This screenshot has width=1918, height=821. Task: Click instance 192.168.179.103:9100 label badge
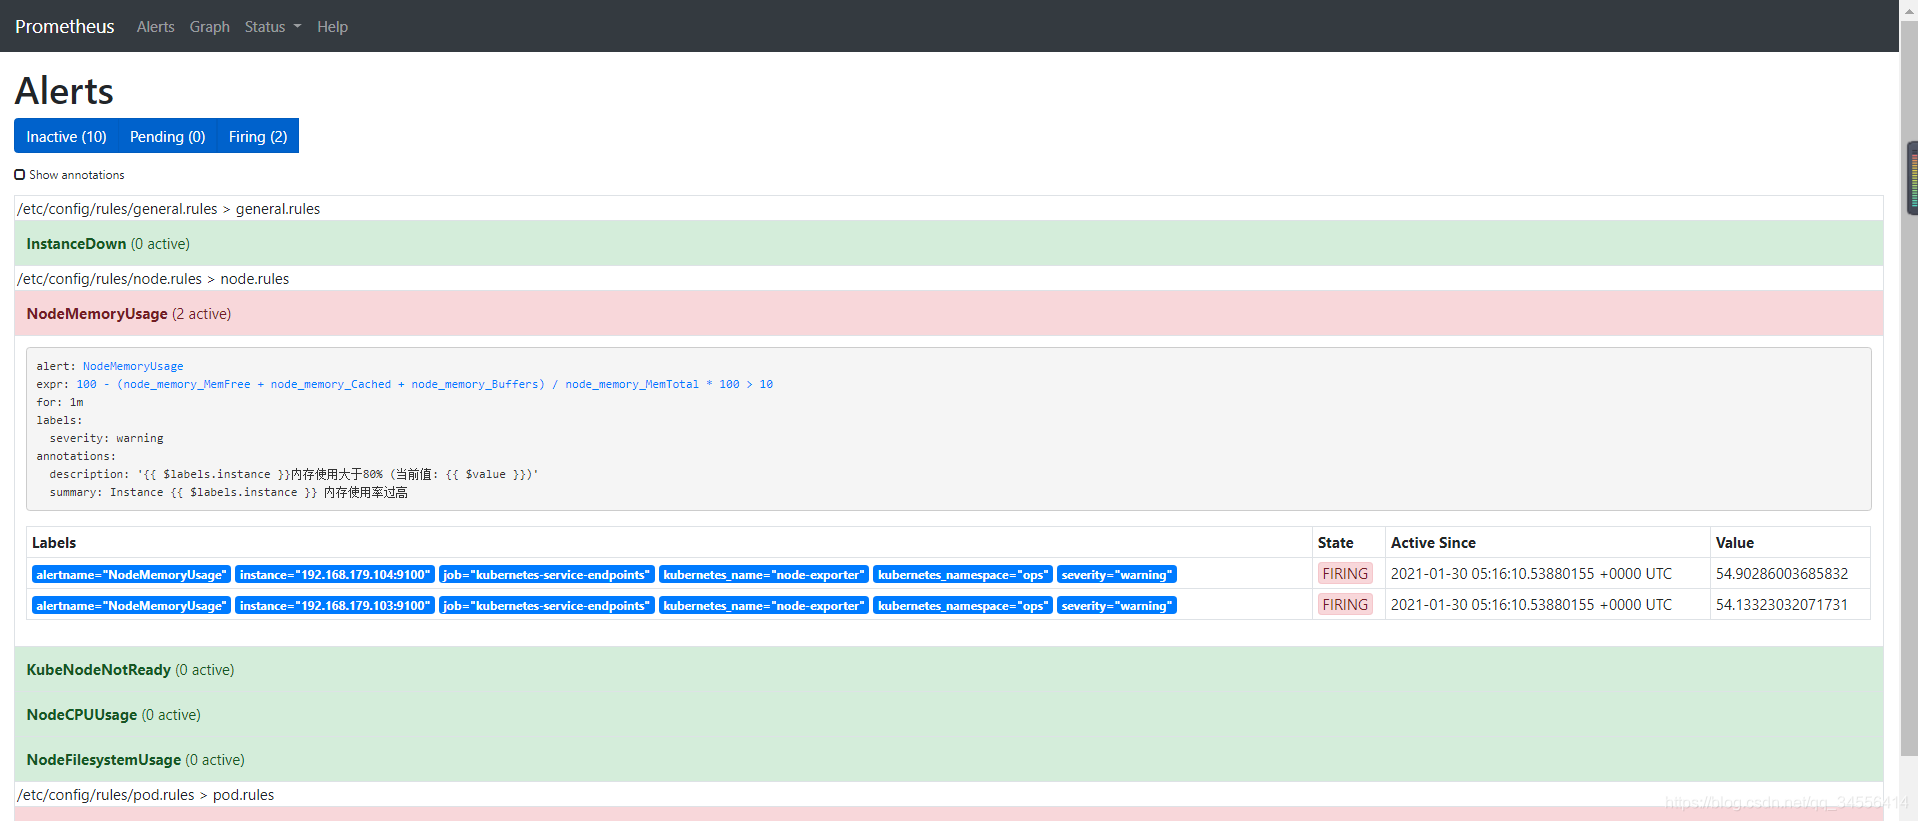[335, 605]
